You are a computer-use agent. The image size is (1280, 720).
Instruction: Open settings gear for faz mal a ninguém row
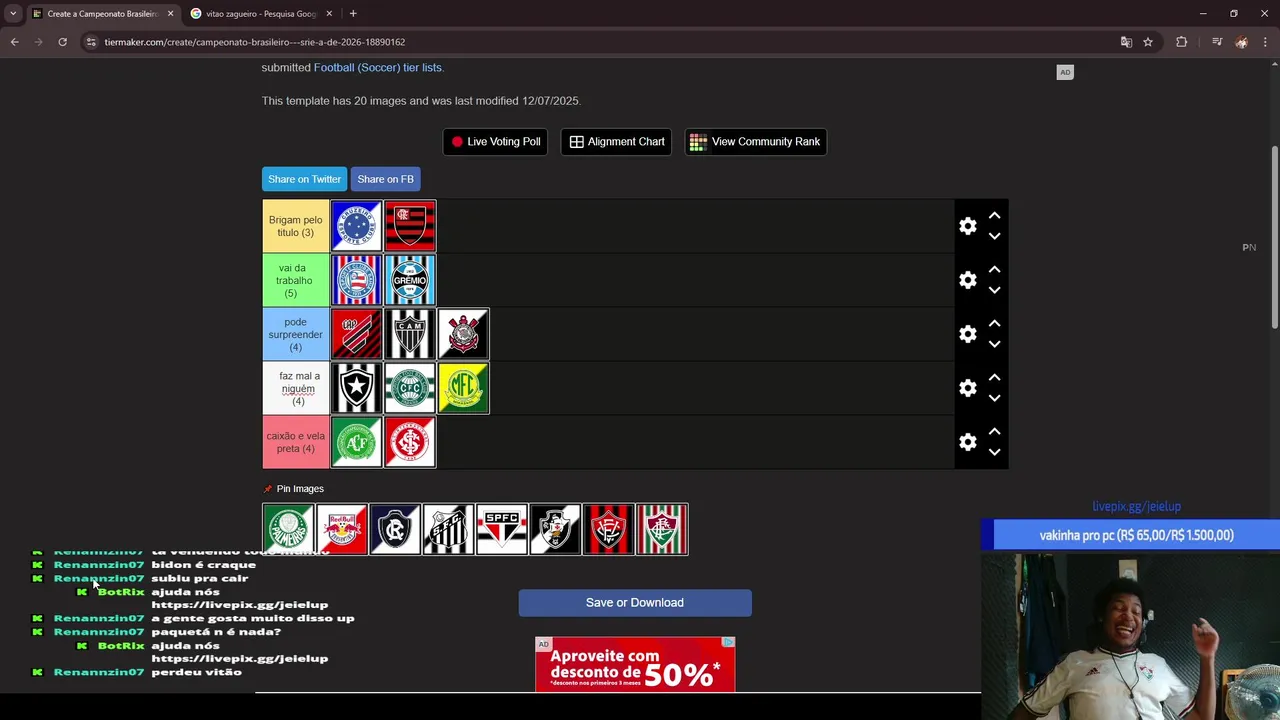click(968, 388)
